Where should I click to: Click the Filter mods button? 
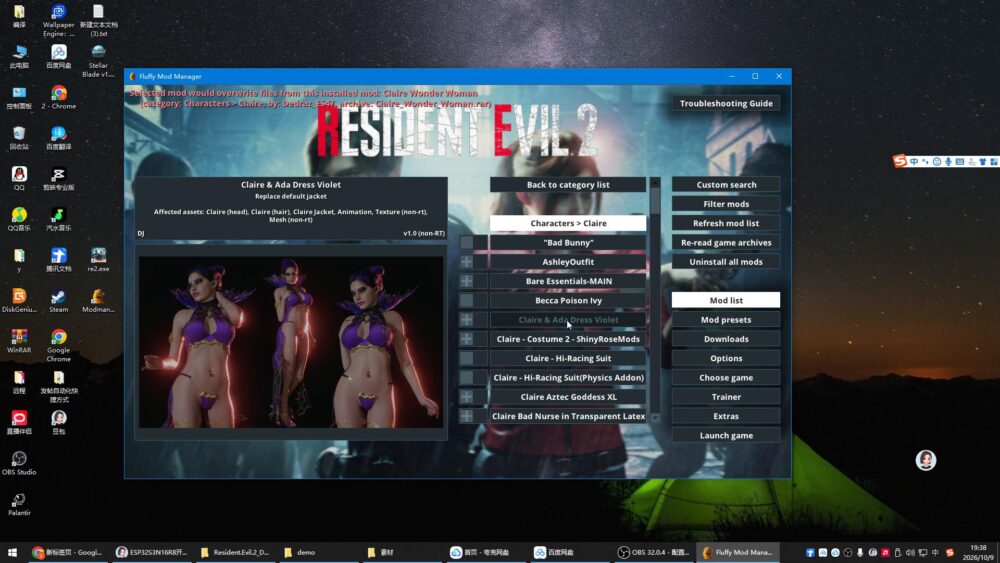pos(726,204)
